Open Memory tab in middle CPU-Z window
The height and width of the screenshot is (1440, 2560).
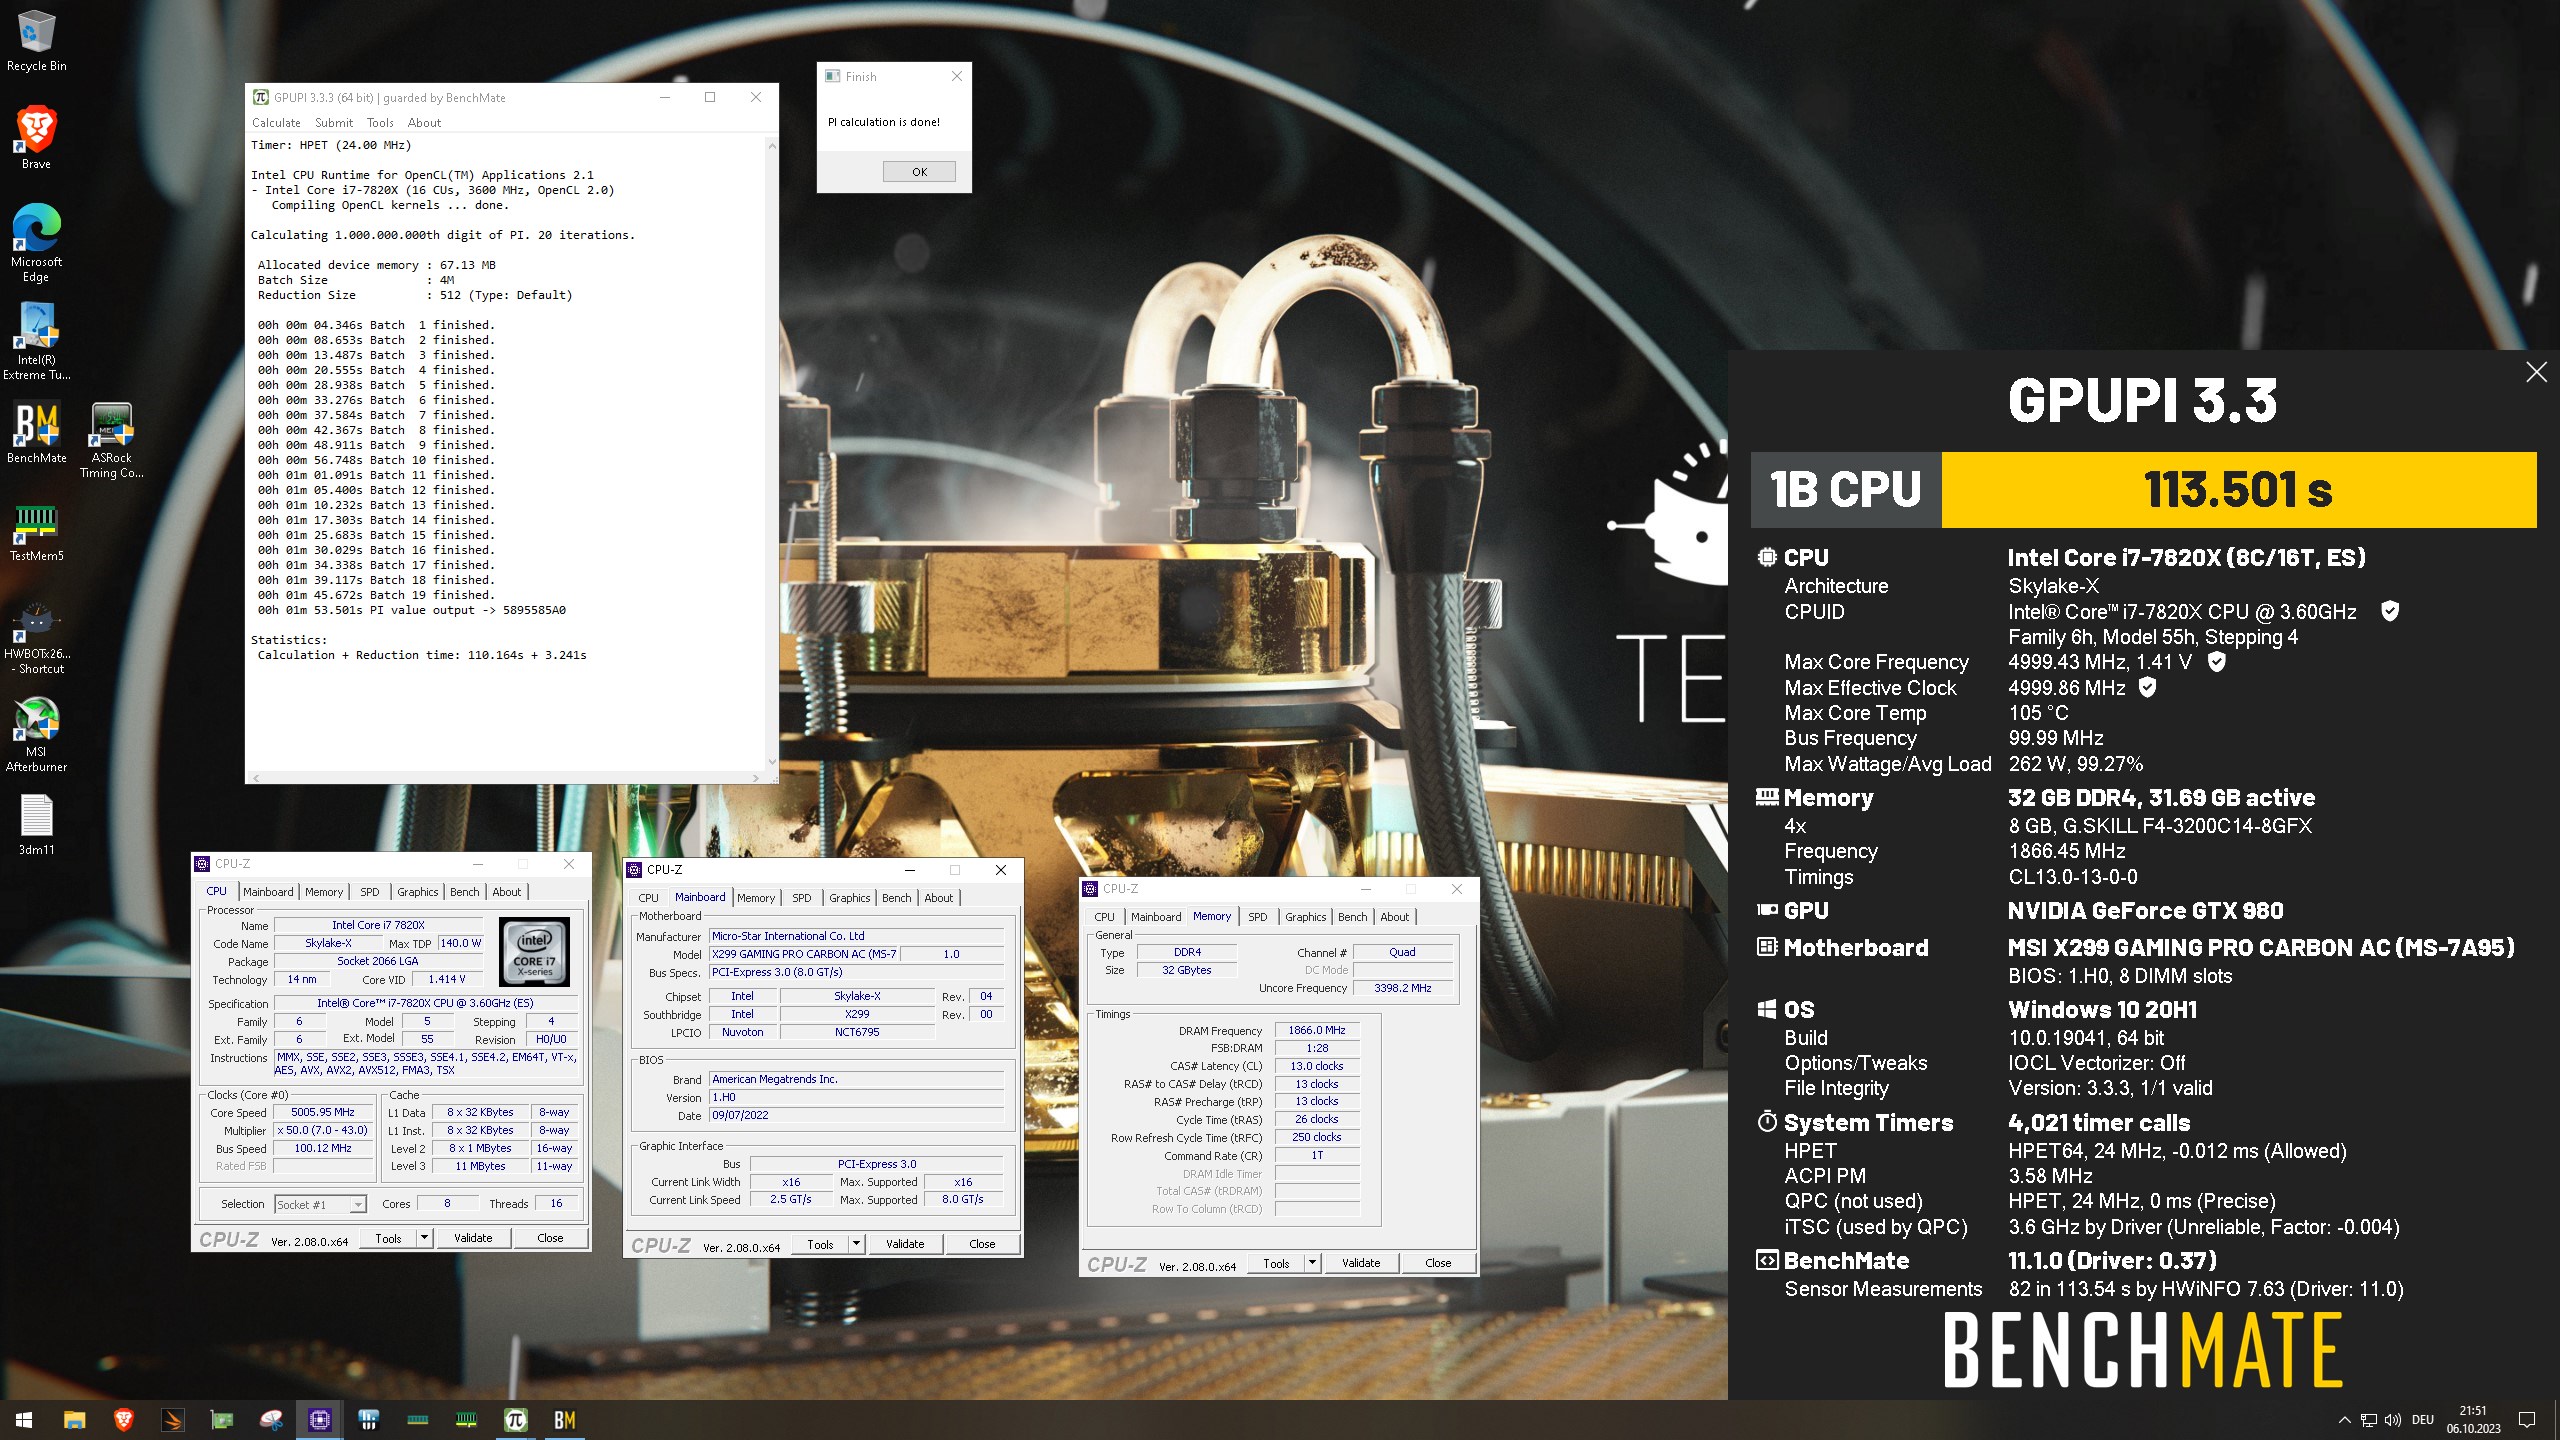[756, 898]
